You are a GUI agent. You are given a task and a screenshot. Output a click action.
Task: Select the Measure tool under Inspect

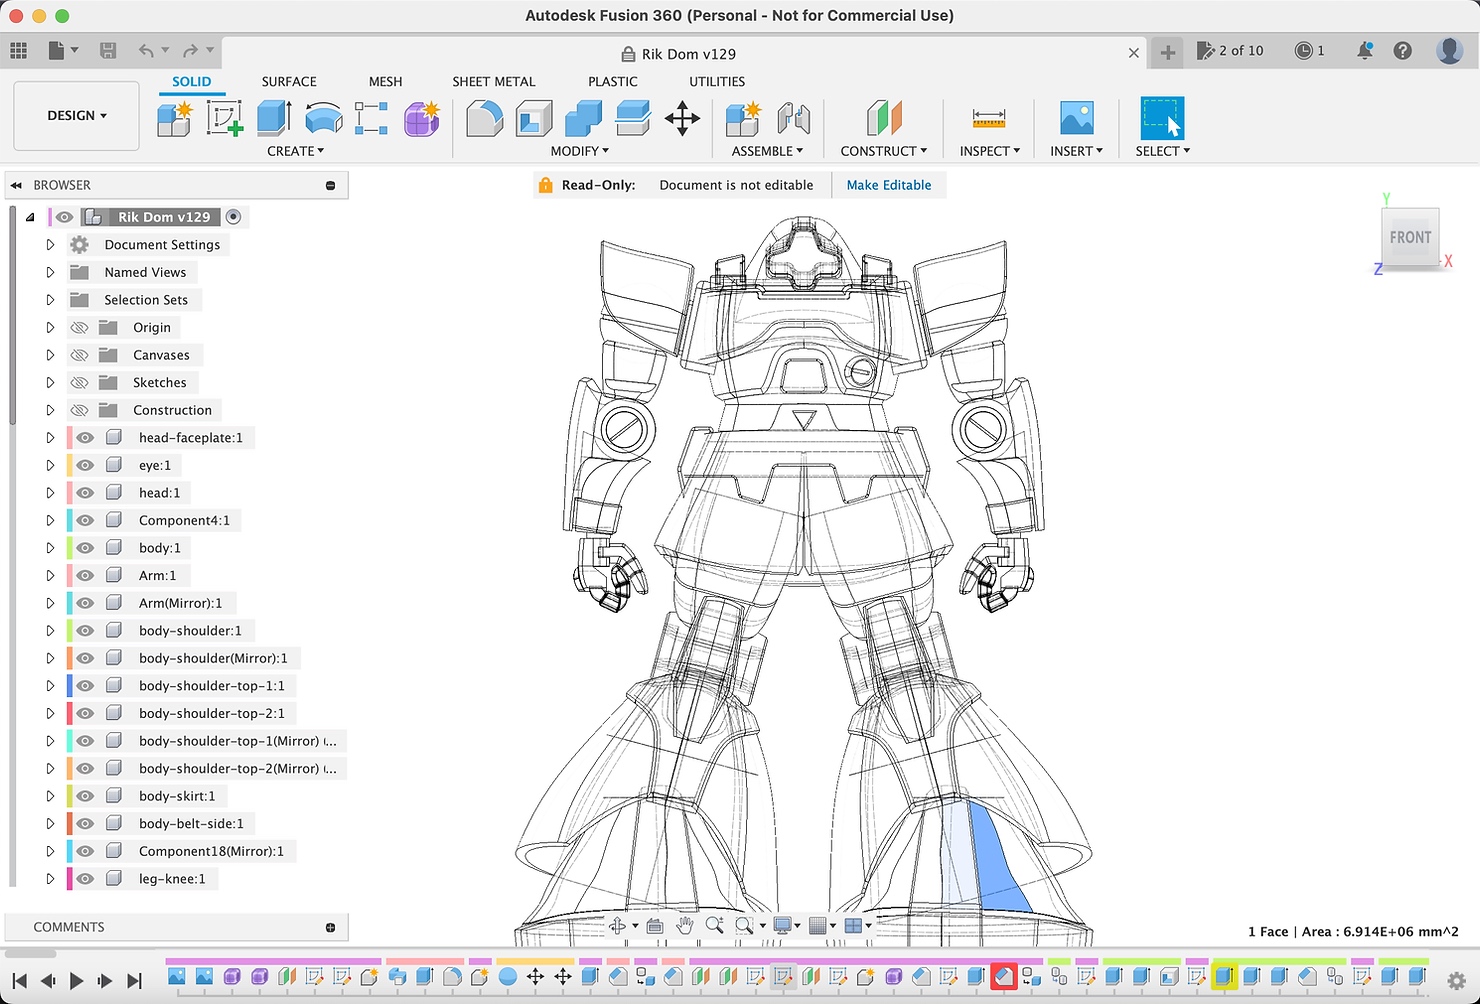[x=988, y=118]
